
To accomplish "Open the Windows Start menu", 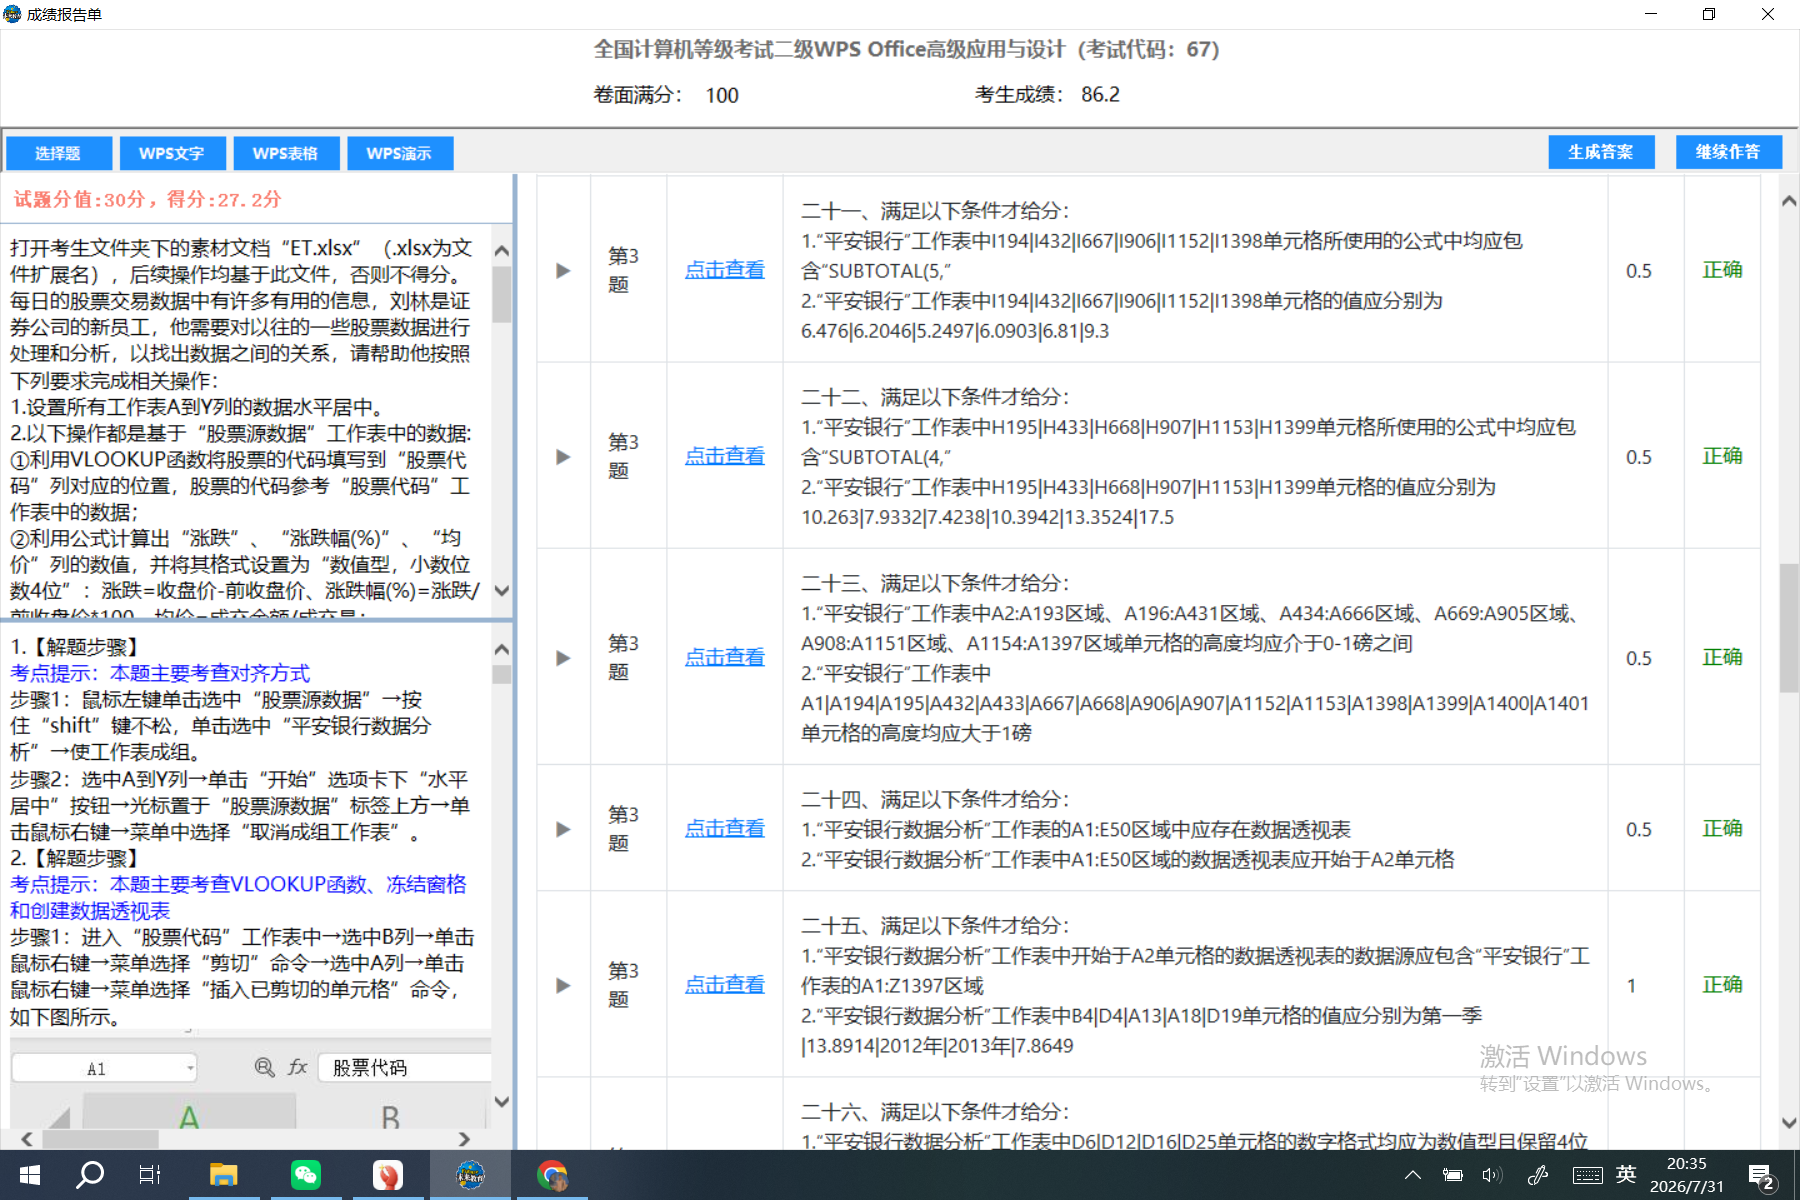I will pyautogui.click(x=29, y=1175).
